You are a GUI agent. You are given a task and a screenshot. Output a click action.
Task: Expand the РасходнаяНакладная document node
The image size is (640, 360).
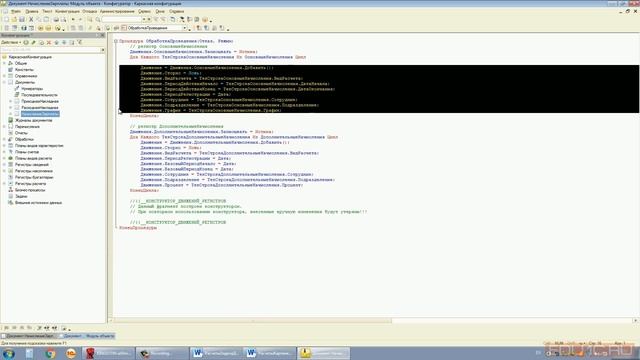coord(11,107)
